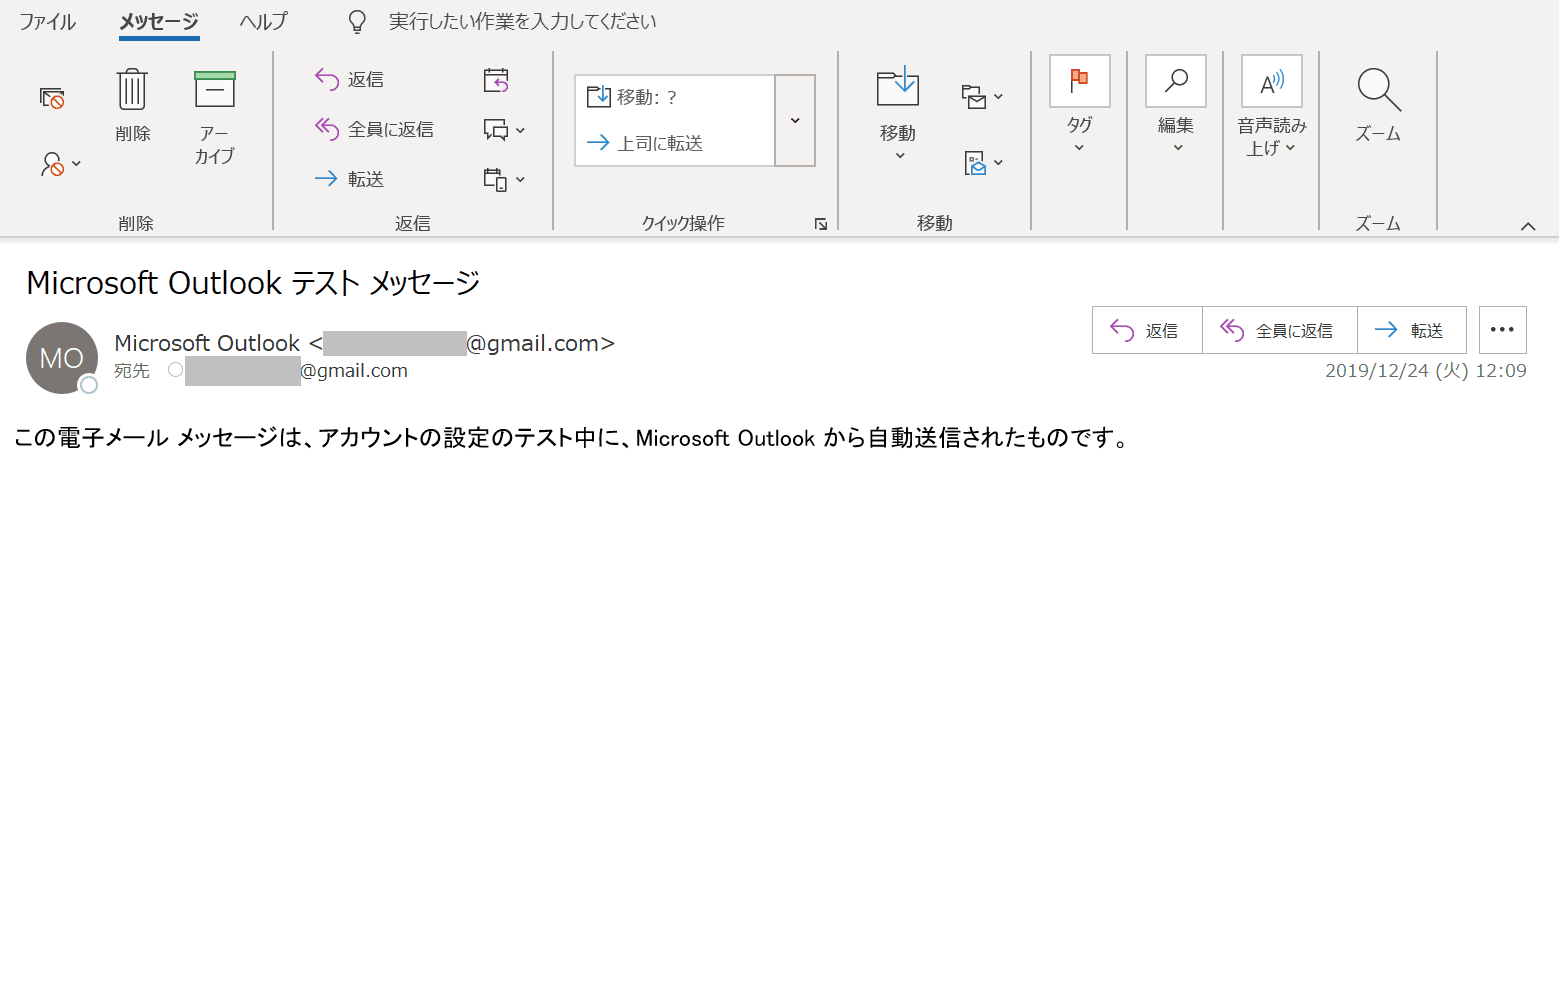
Task: Click the ズーム magnifier icon
Action: (1378, 90)
